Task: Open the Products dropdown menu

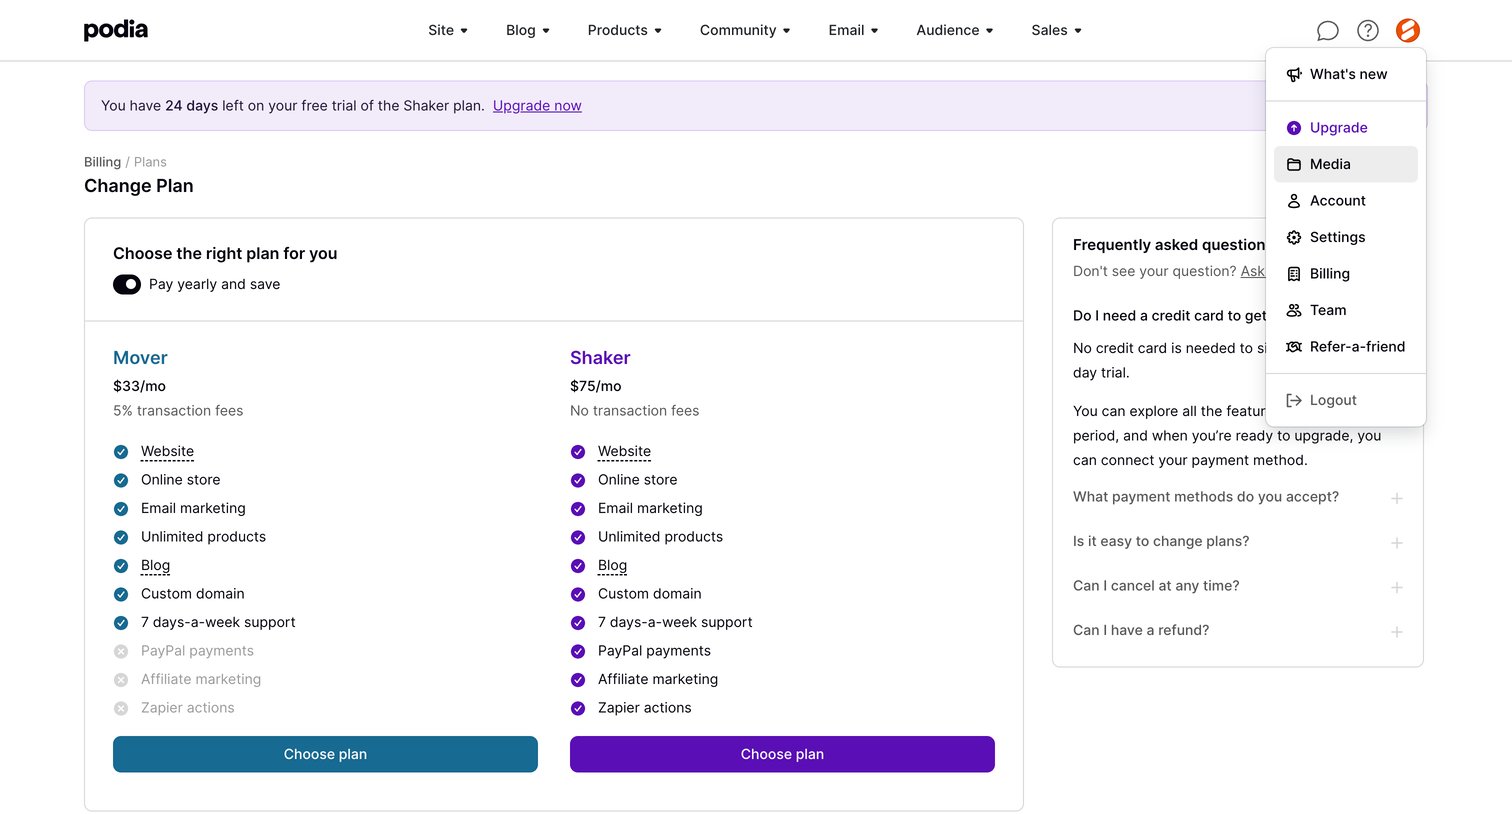Action: pyautogui.click(x=625, y=30)
